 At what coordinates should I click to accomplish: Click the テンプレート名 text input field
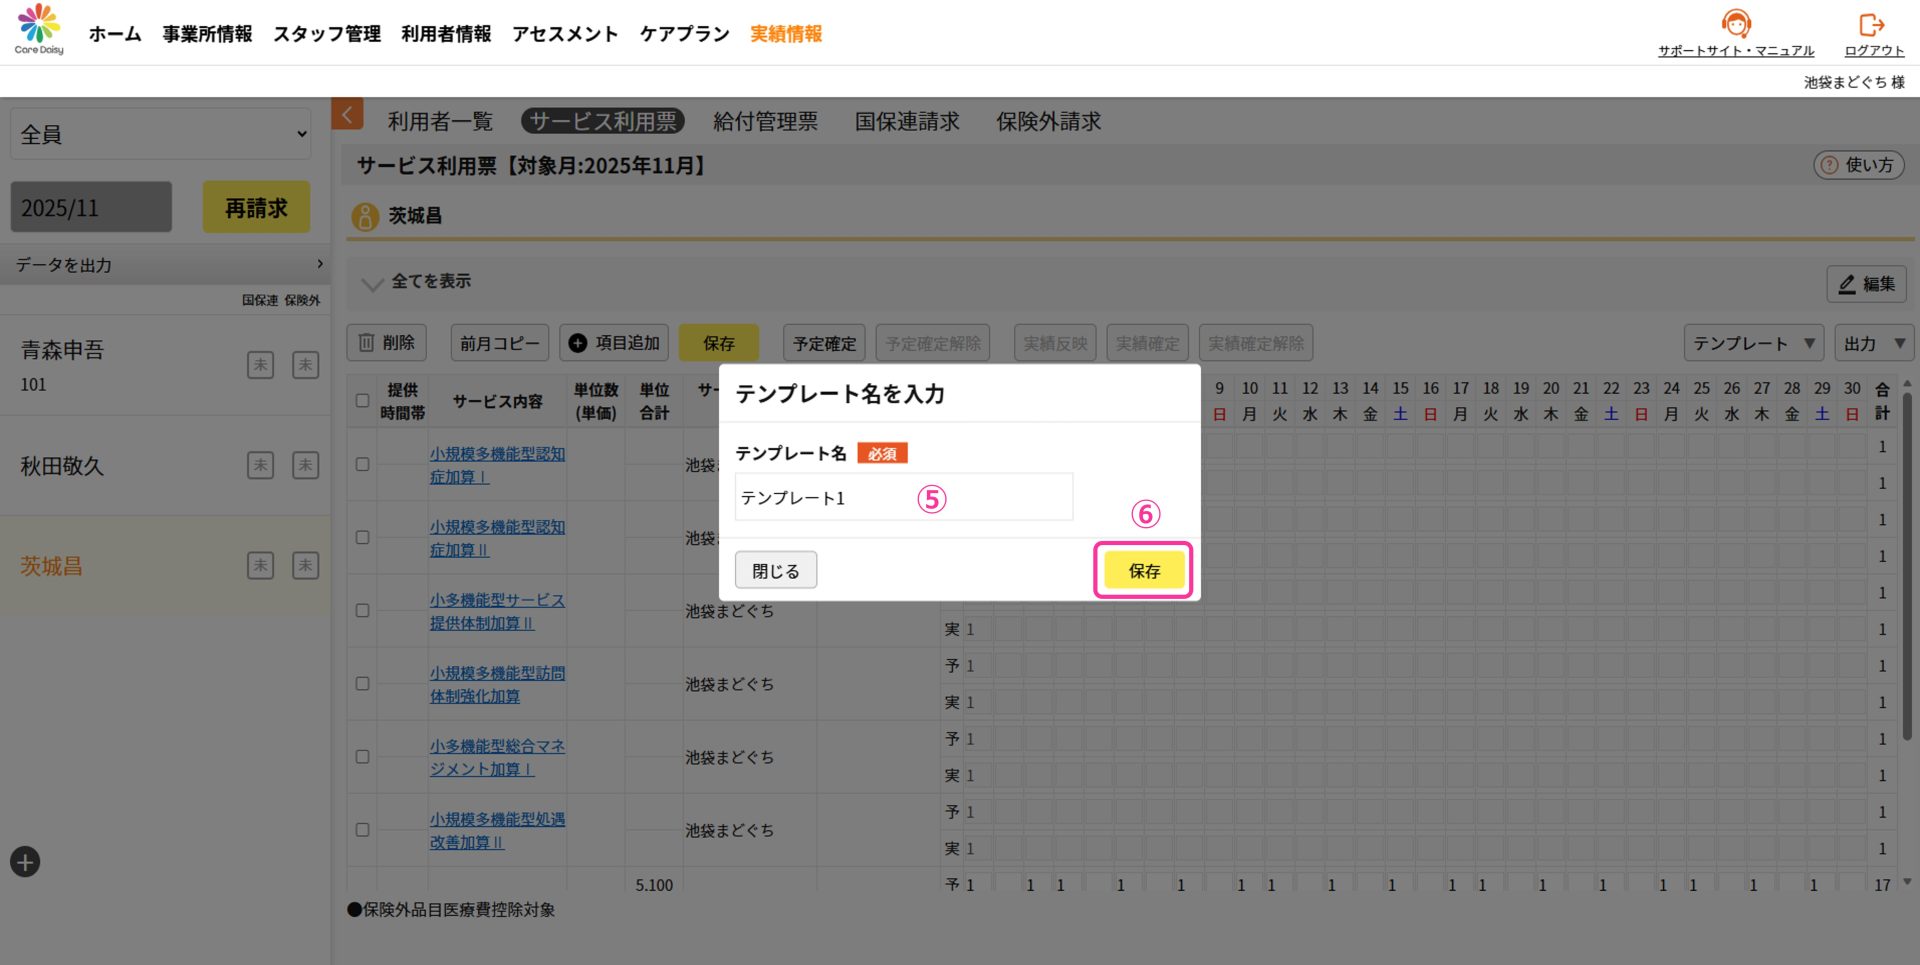click(x=903, y=497)
